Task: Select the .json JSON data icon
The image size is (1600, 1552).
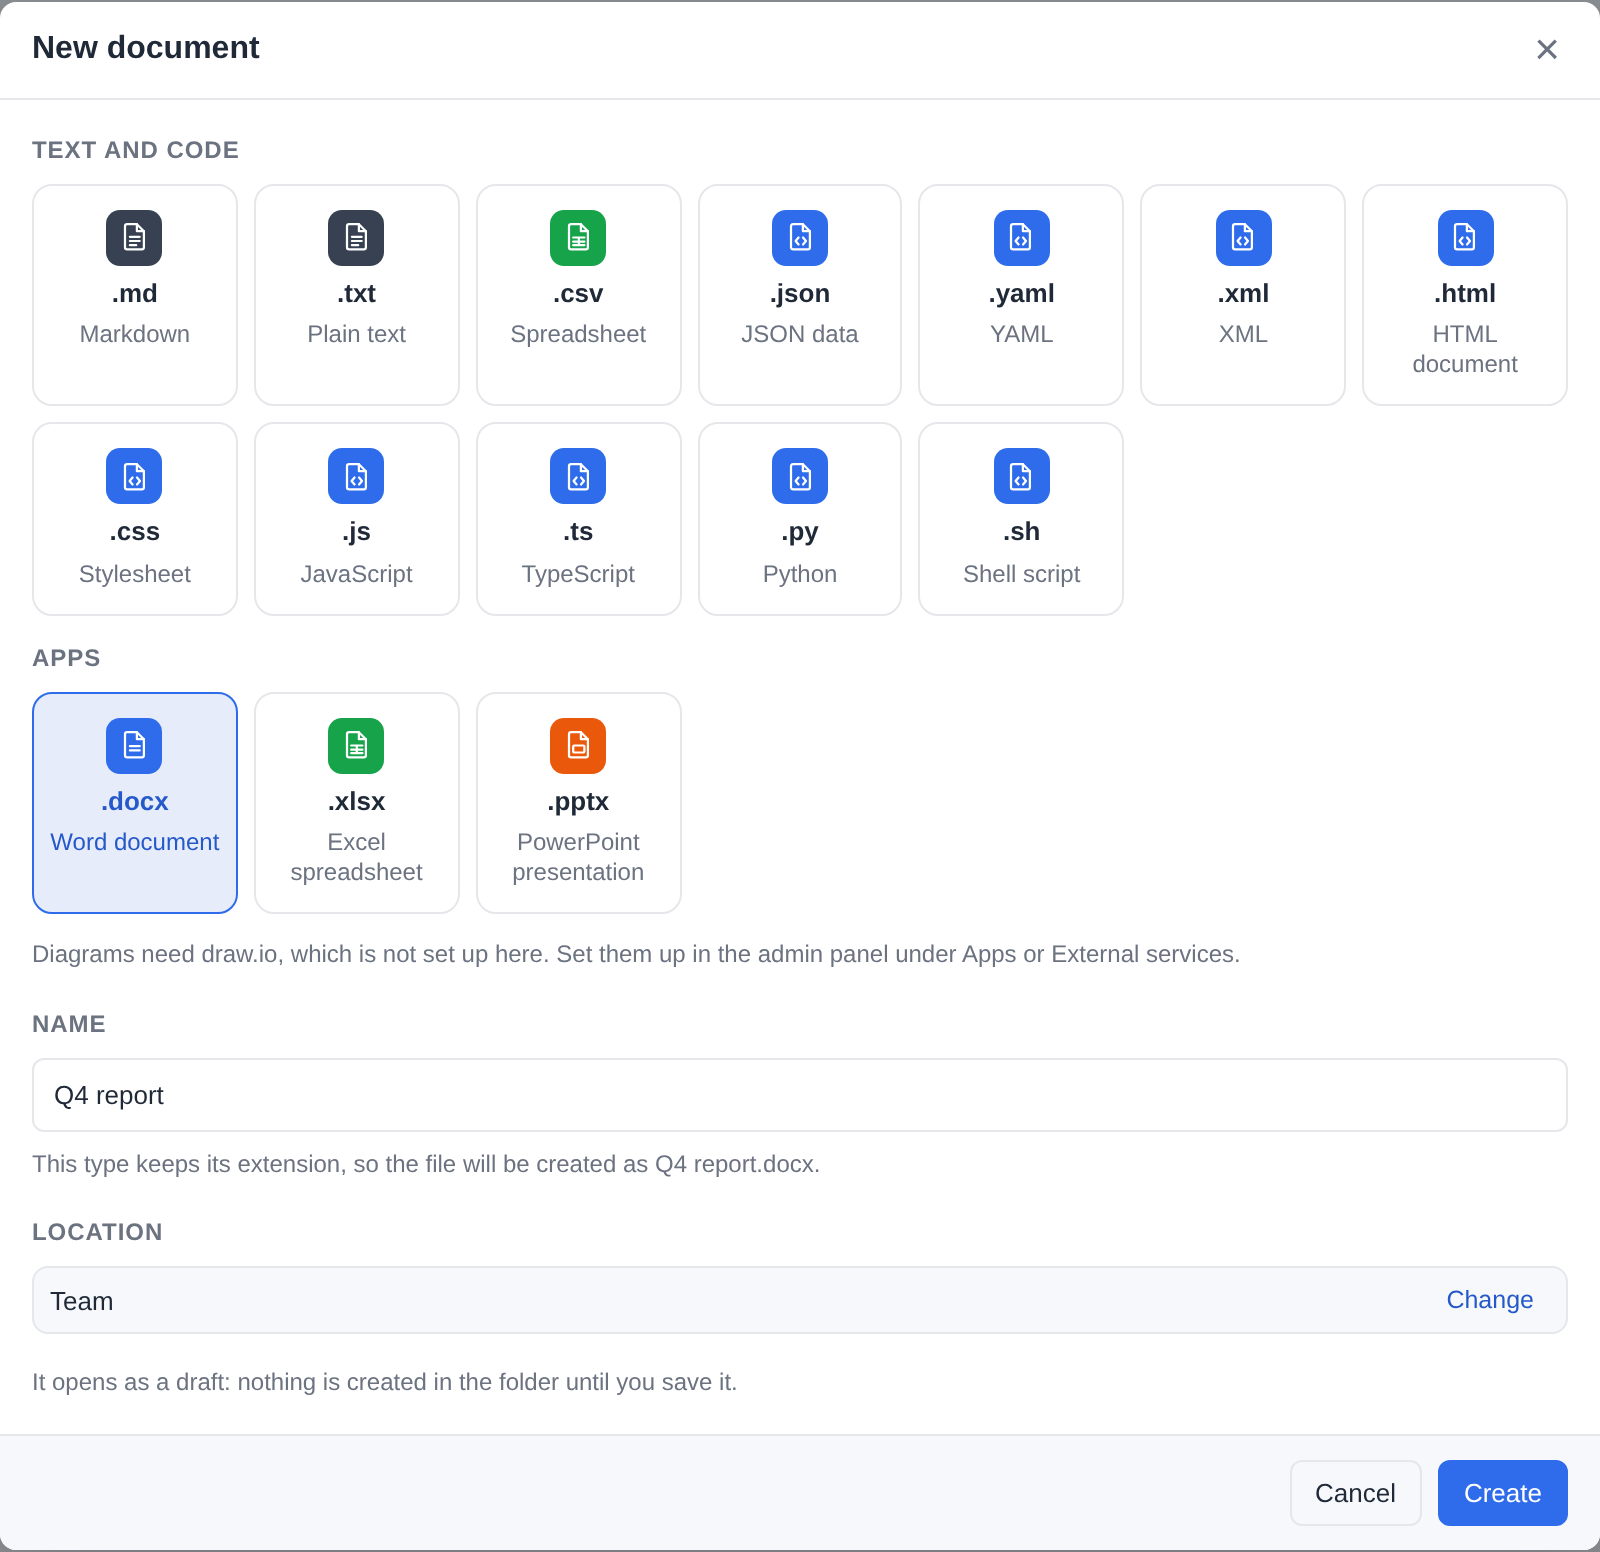Action: 800,238
